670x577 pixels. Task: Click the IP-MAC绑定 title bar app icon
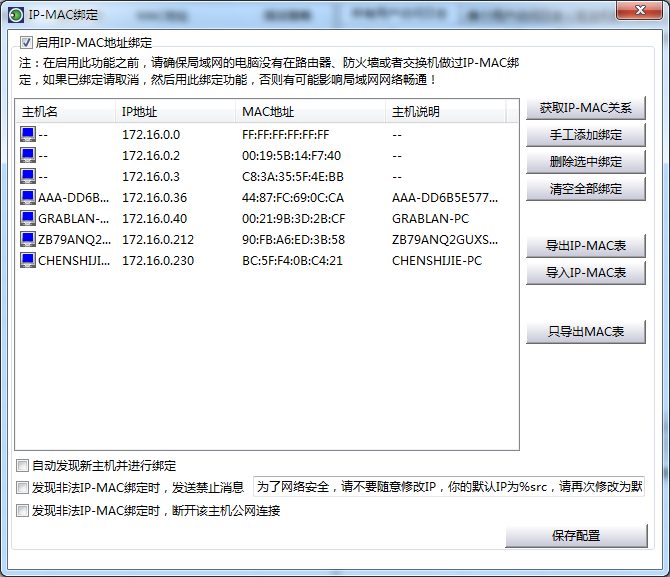[x=15, y=13]
